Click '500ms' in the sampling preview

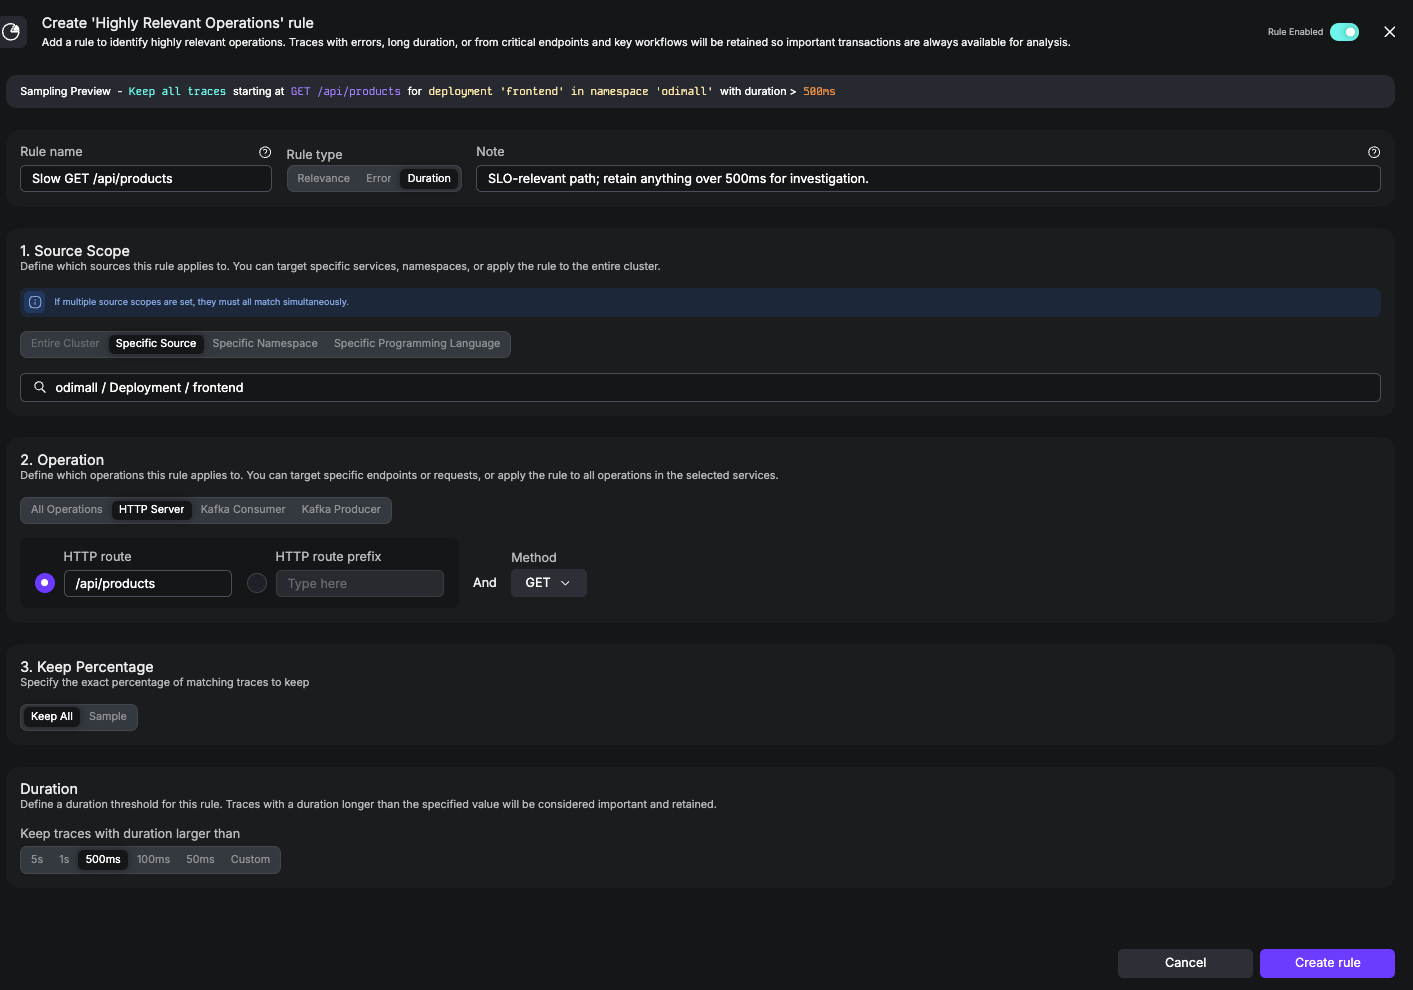pyautogui.click(x=819, y=92)
